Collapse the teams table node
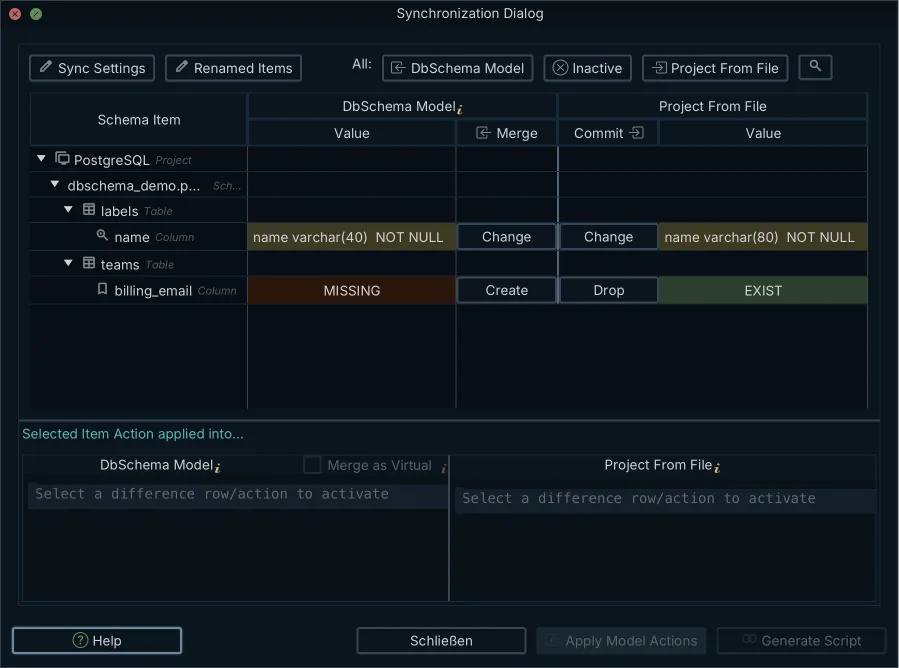This screenshot has height=668, width=899. pyautogui.click(x=69, y=263)
